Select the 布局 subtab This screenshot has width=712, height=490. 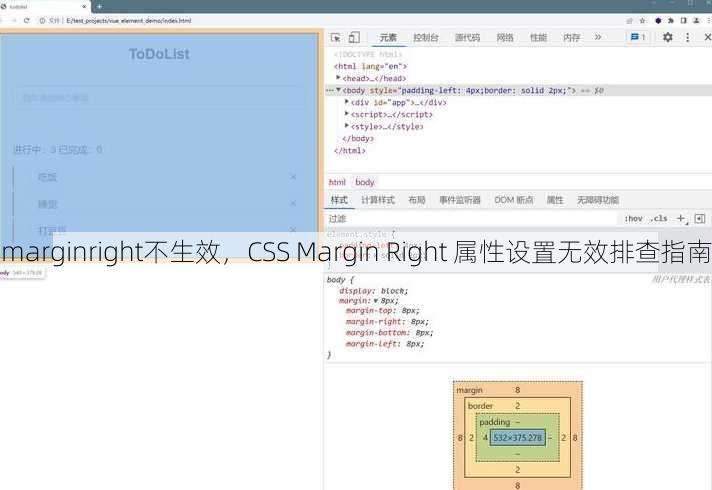[416, 200]
